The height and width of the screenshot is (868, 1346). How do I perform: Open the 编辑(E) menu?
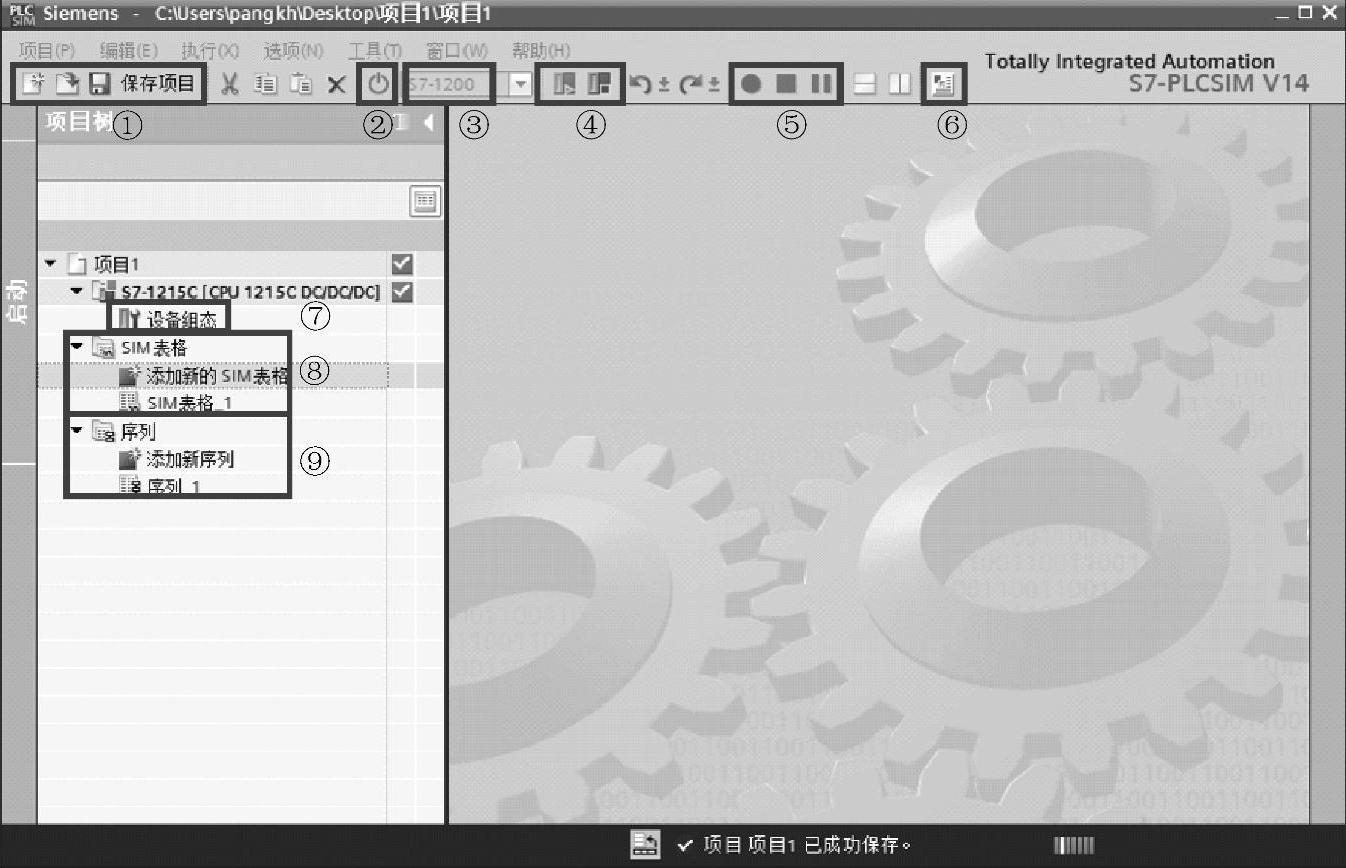[x=128, y=51]
